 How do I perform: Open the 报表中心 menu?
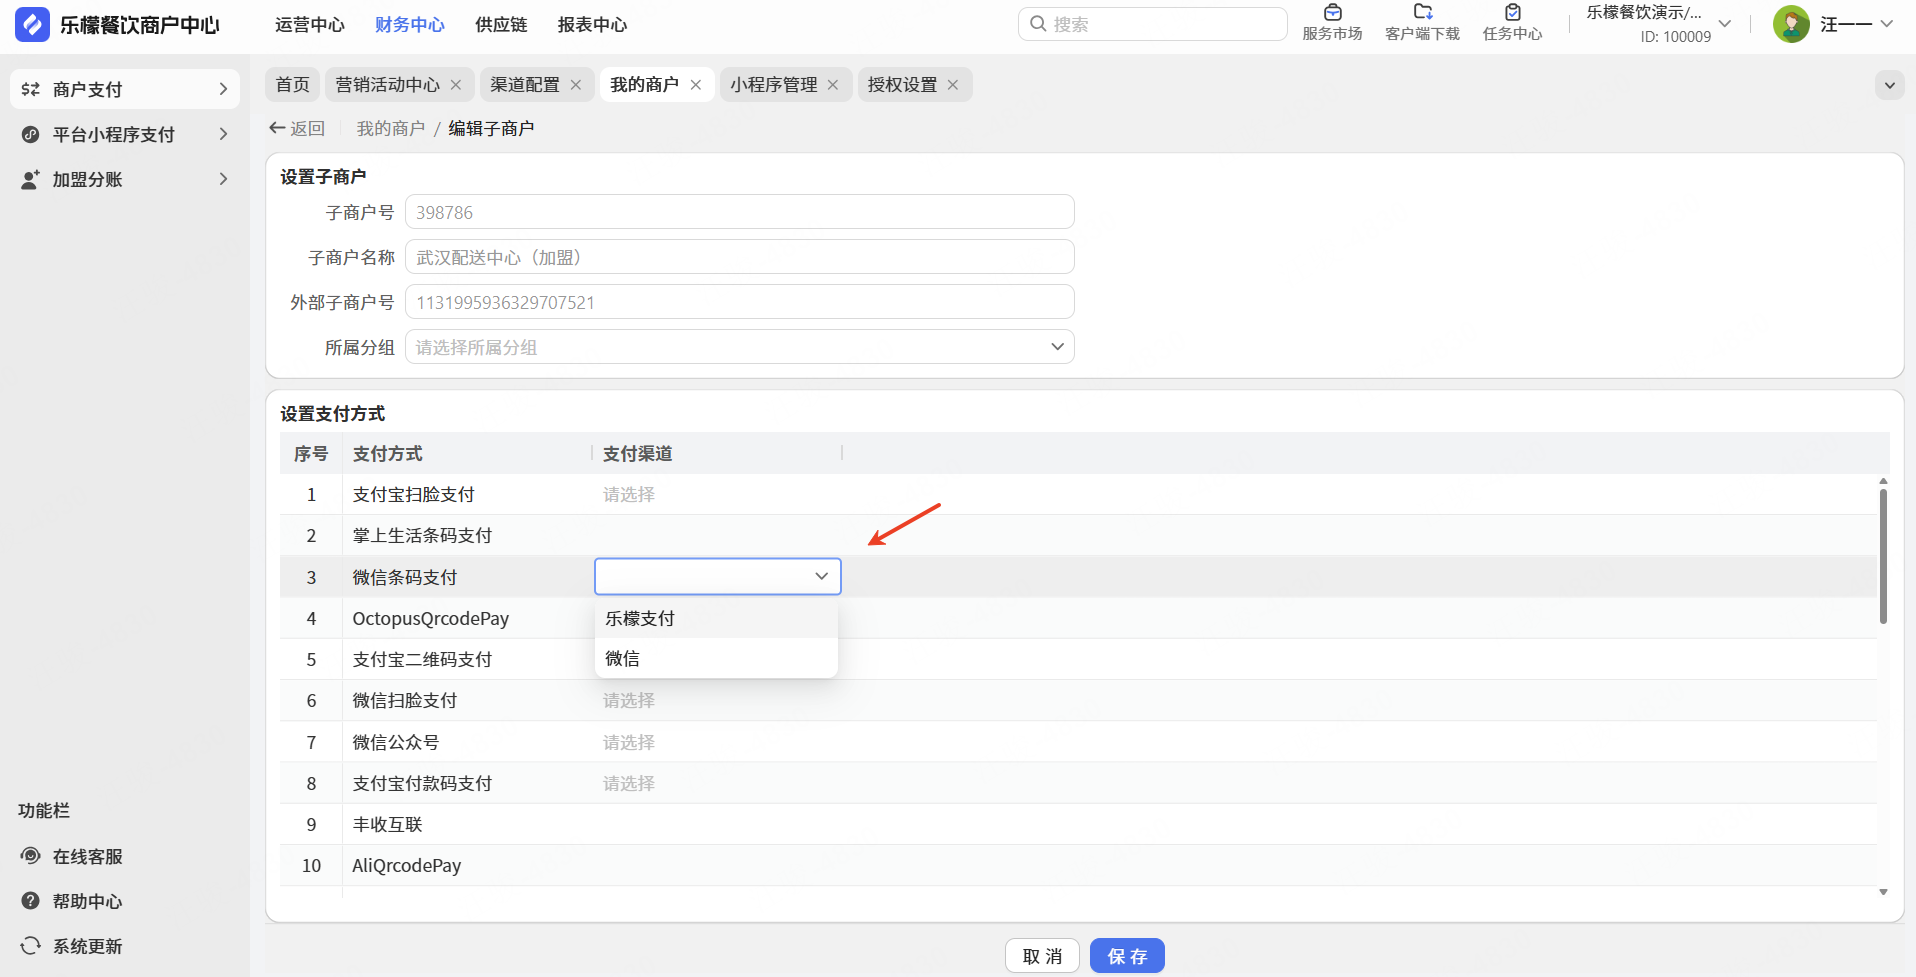click(x=592, y=25)
